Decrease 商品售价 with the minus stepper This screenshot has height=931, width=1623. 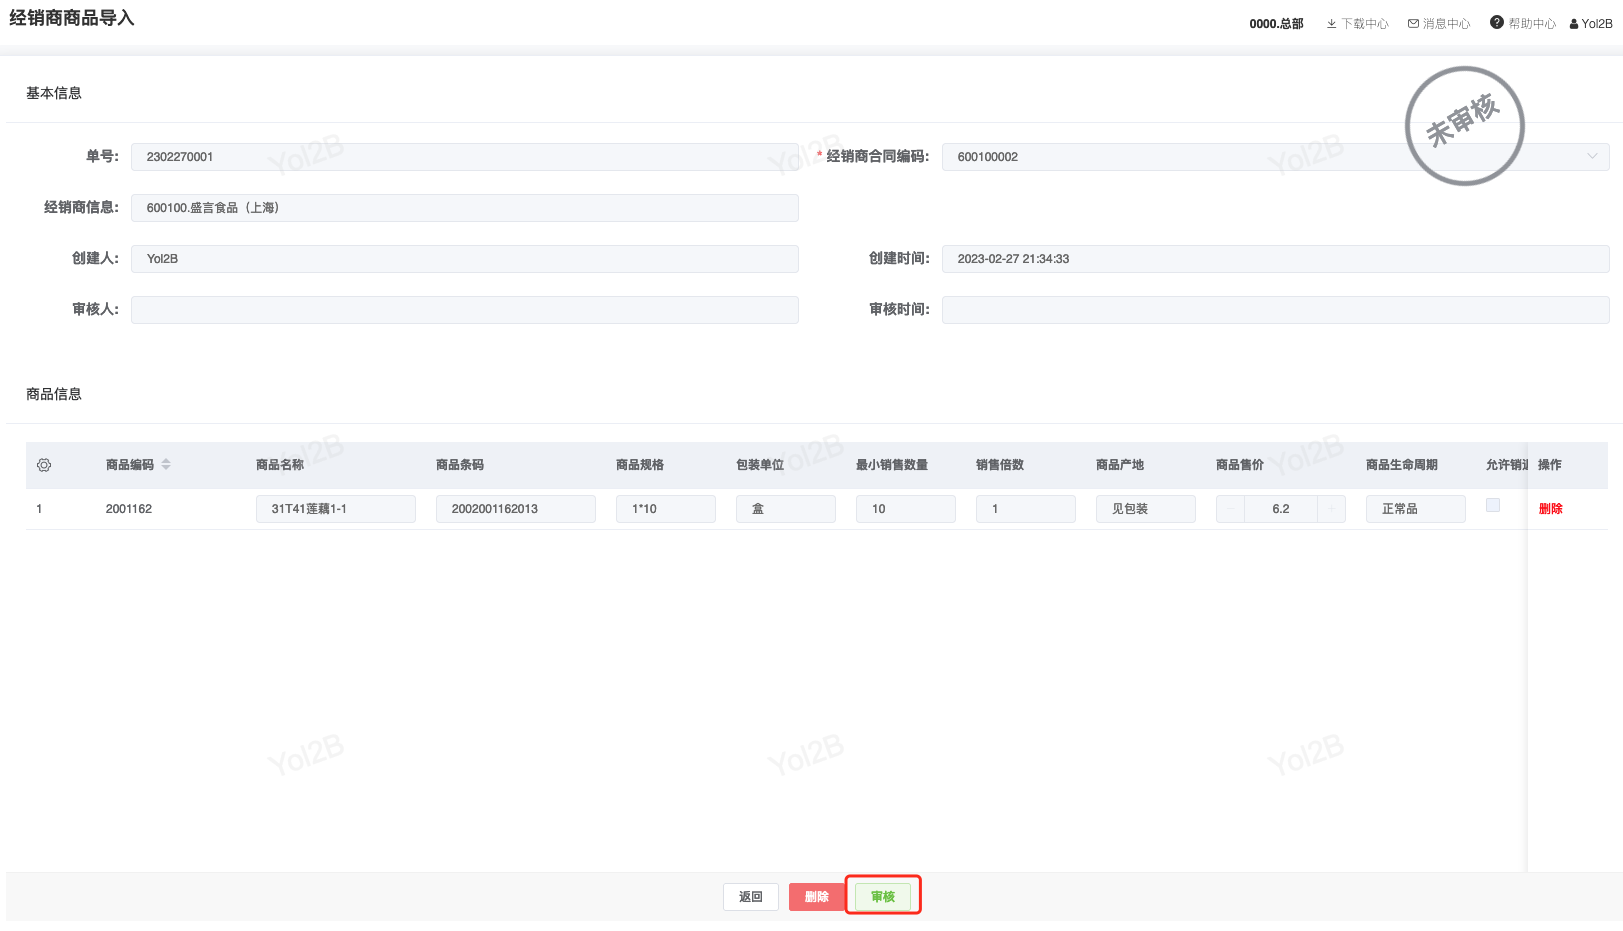click(1231, 509)
